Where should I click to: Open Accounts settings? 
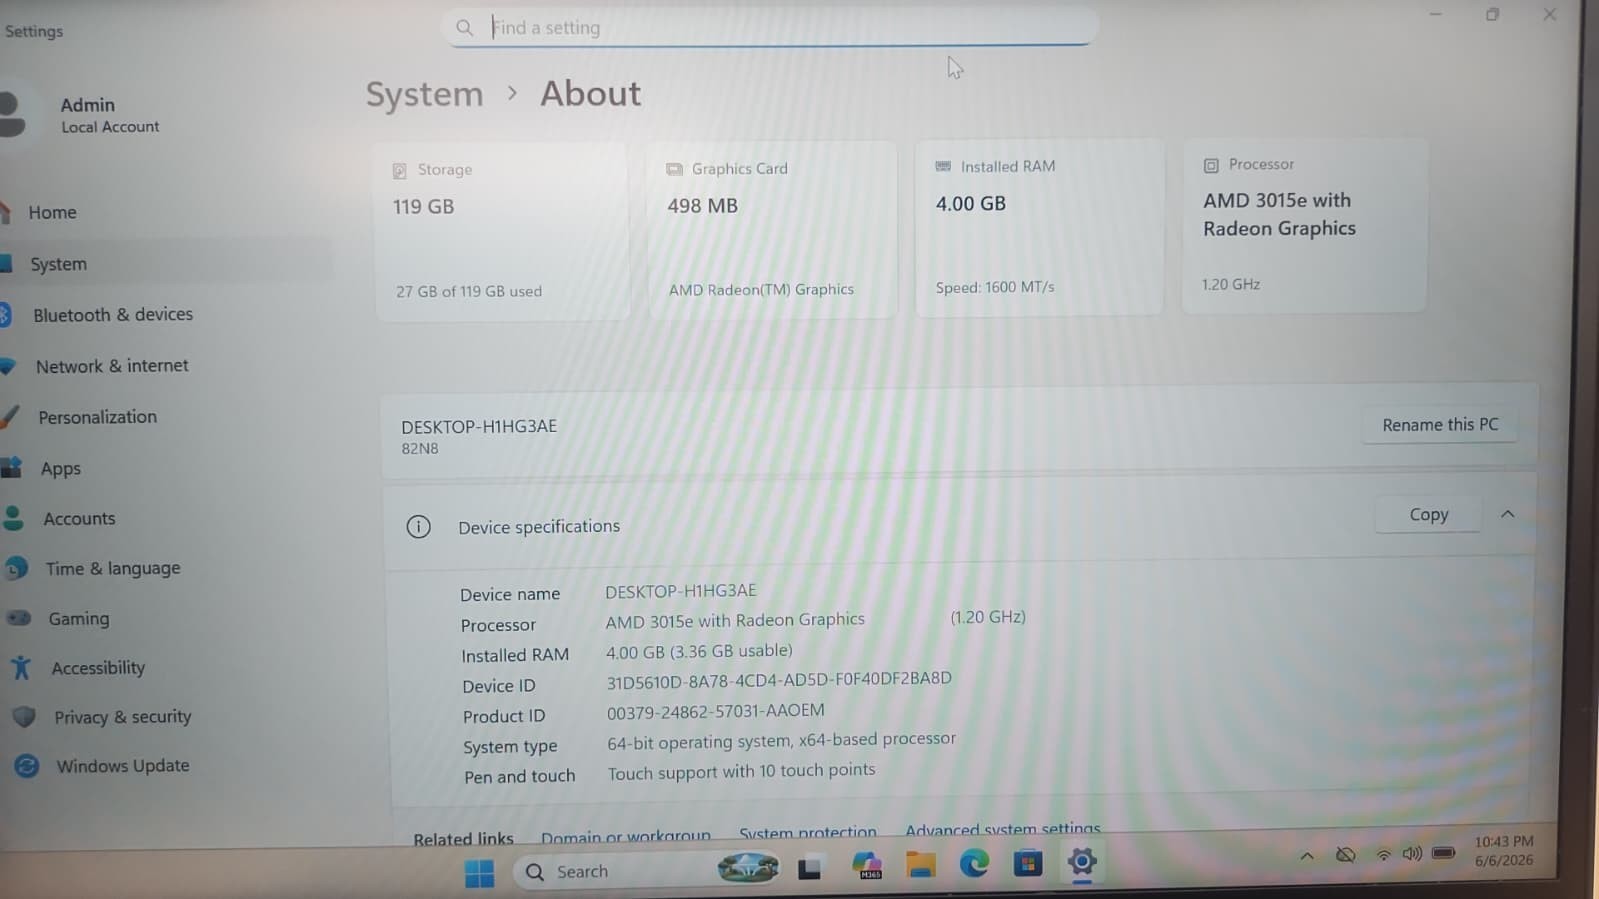pyautogui.click(x=79, y=518)
